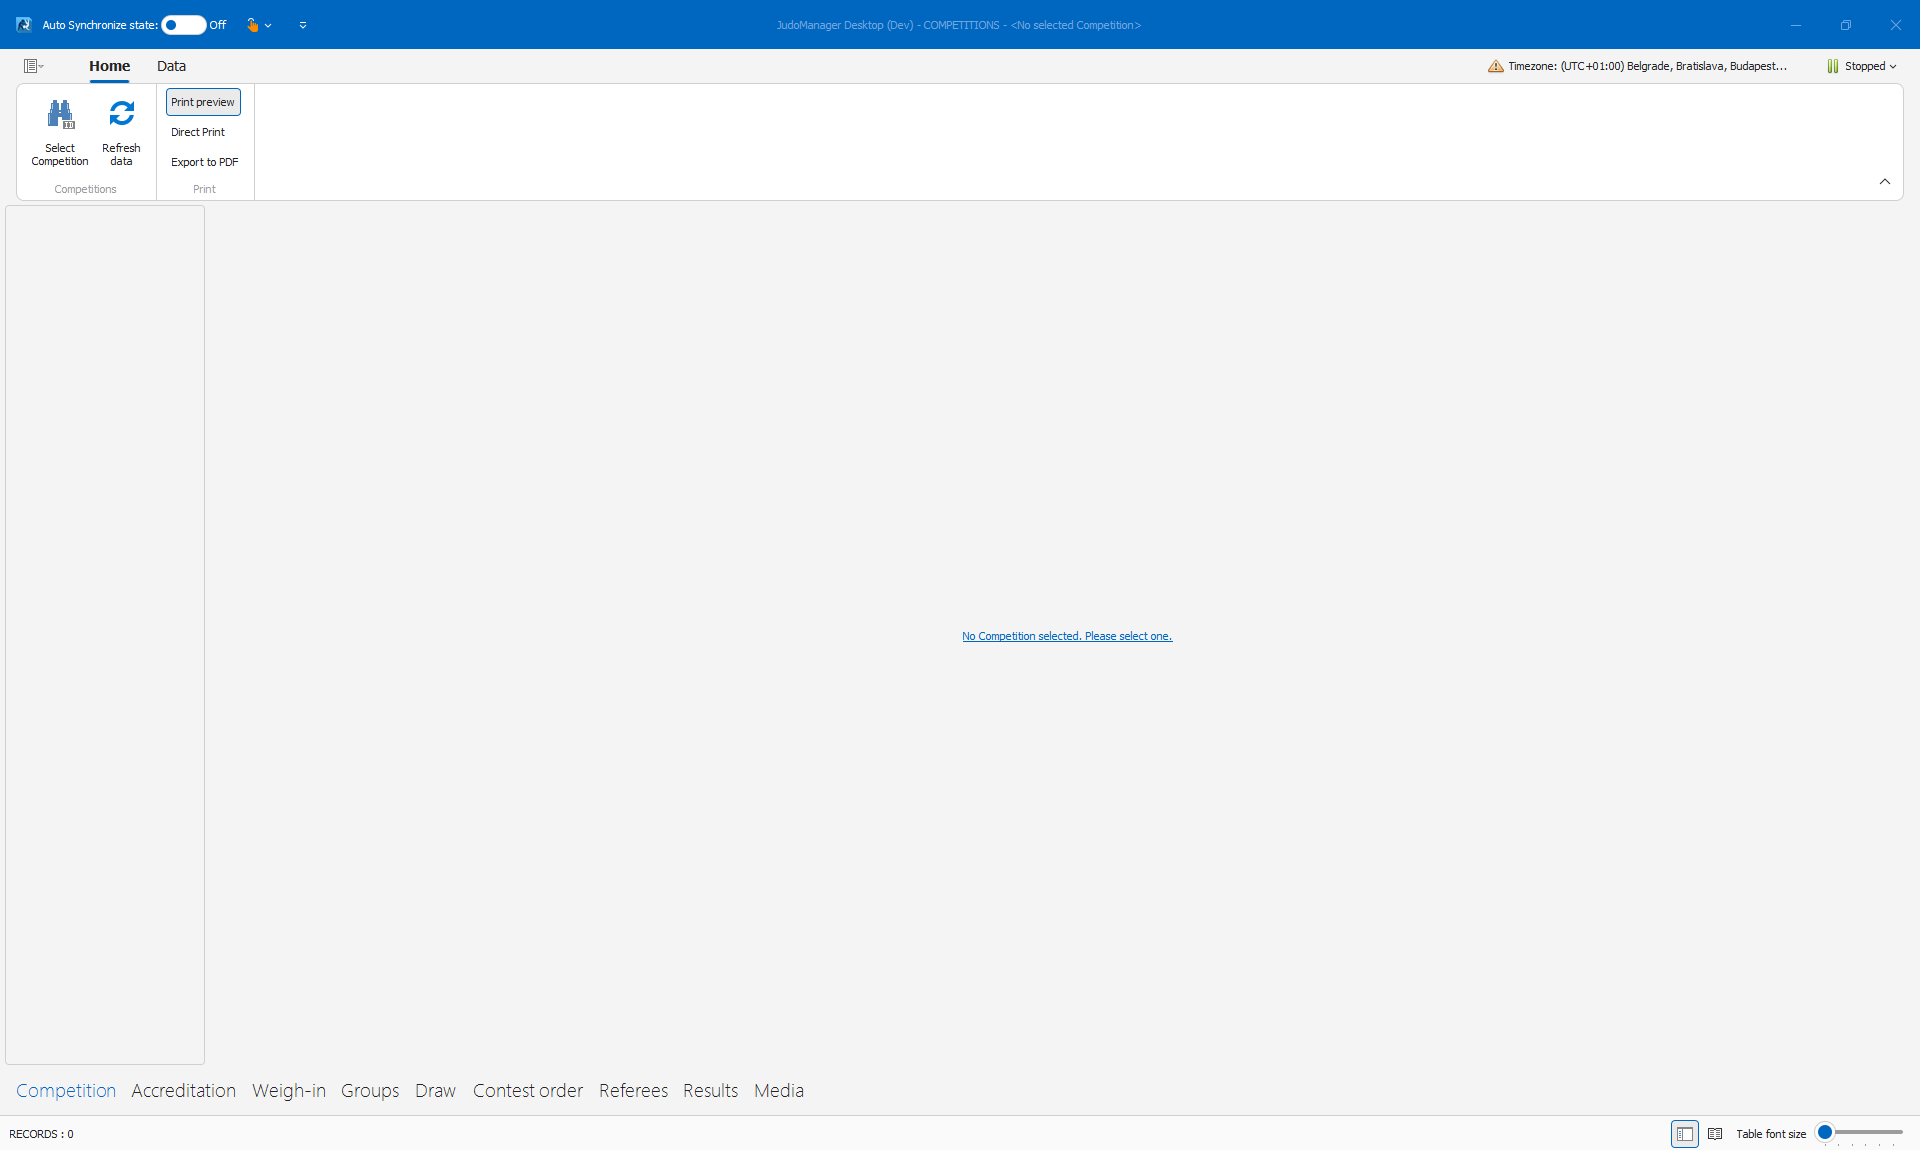The width and height of the screenshot is (1920, 1150).
Task: Click the RECORDS : 0 status text
Action: pyautogui.click(x=41, y=1134)
